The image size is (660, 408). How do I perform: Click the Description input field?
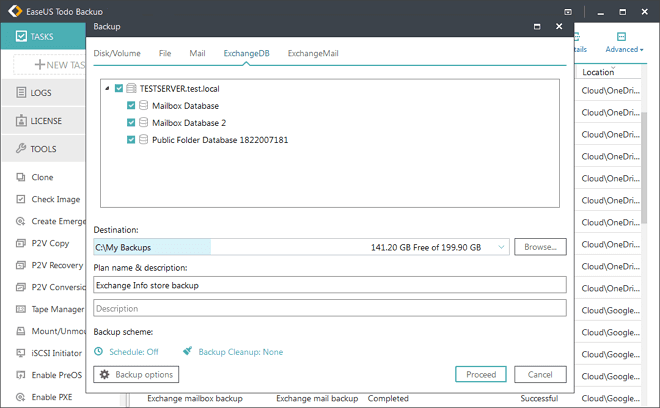pos(330,308)
